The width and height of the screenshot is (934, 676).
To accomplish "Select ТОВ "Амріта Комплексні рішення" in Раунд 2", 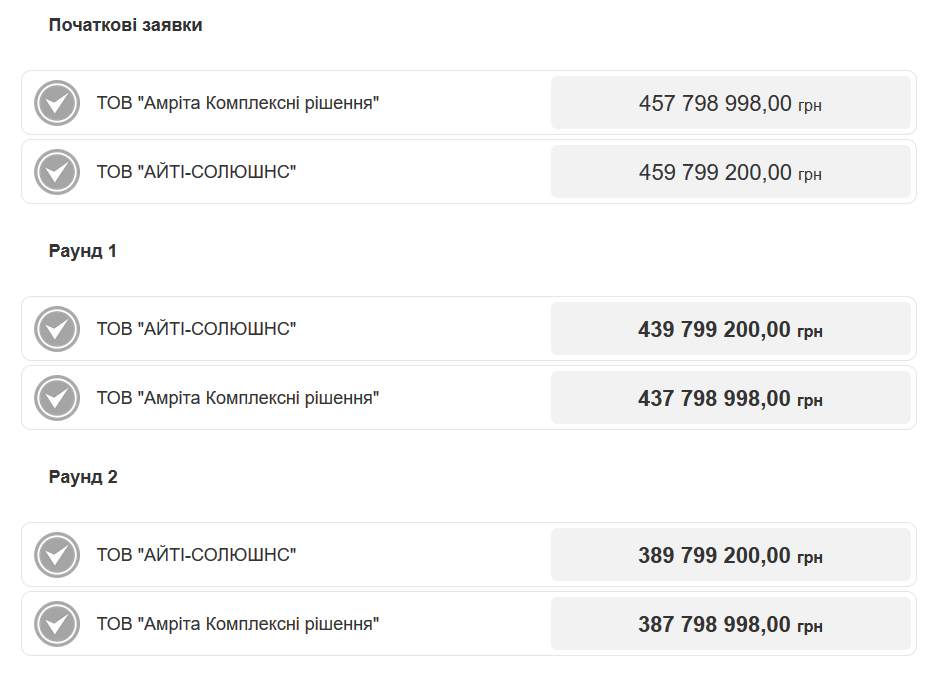I will pos(238,624).
